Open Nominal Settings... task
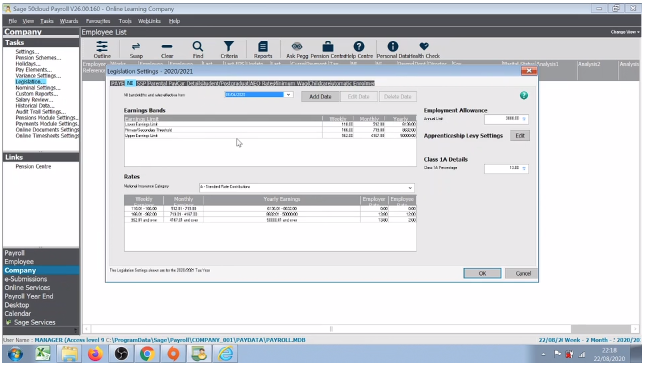This screenshot has height=367, width=646. [38, 88]
